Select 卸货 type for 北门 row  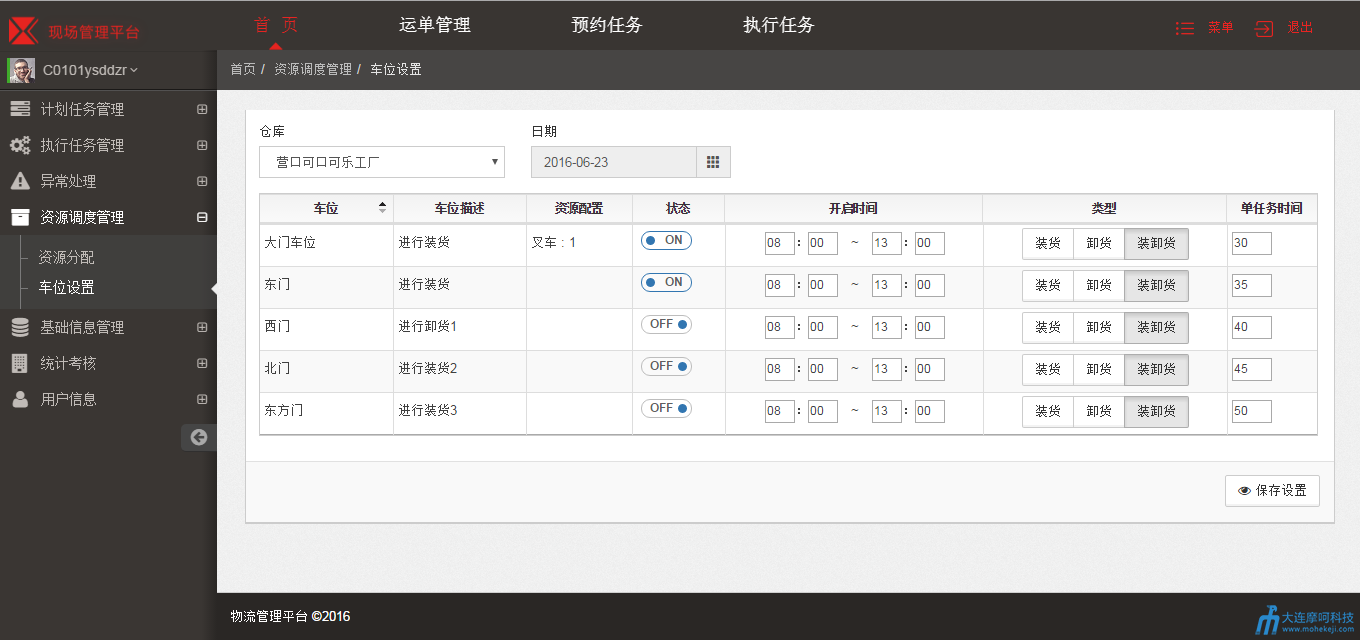[1099, 369]
